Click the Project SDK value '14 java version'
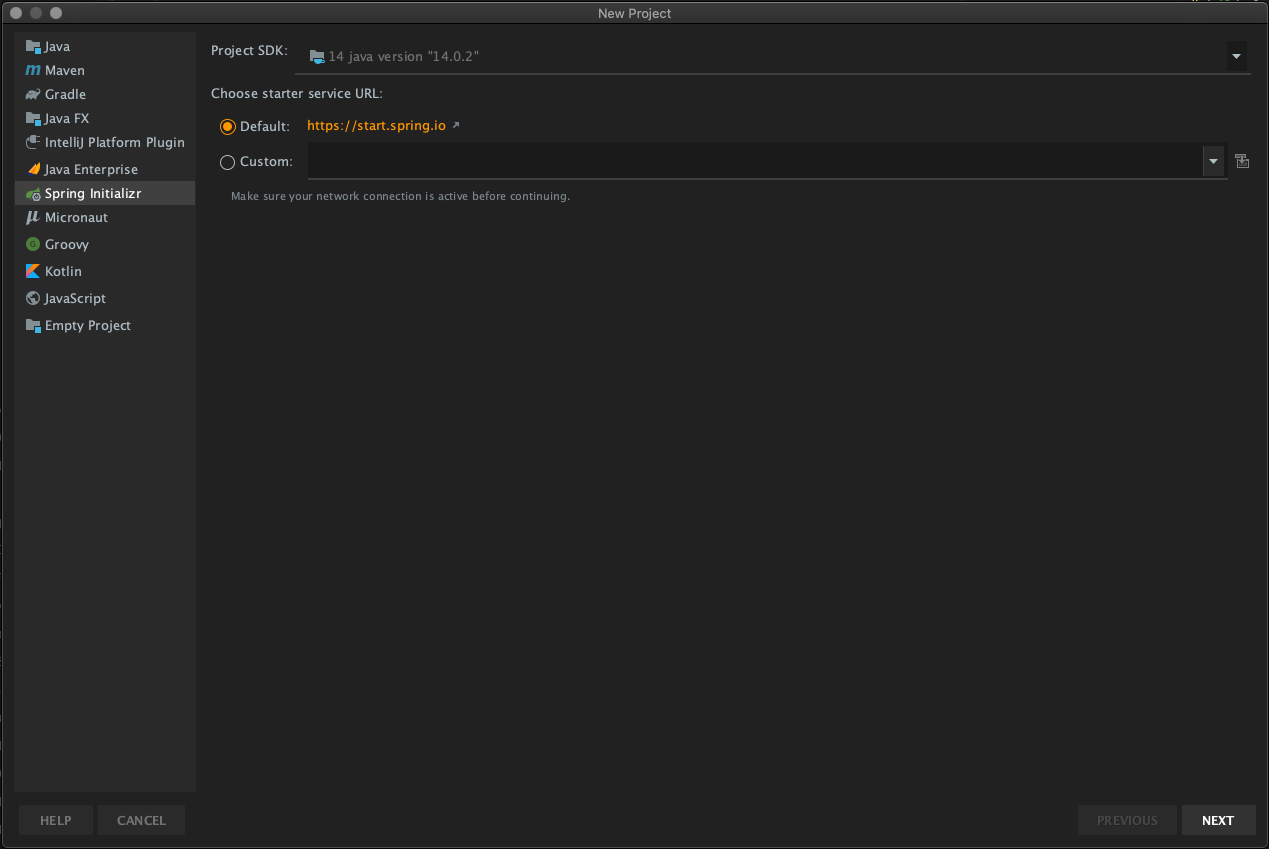This screenshot has height=849, width=1269. pyautogui.click(x=403, y=57)
